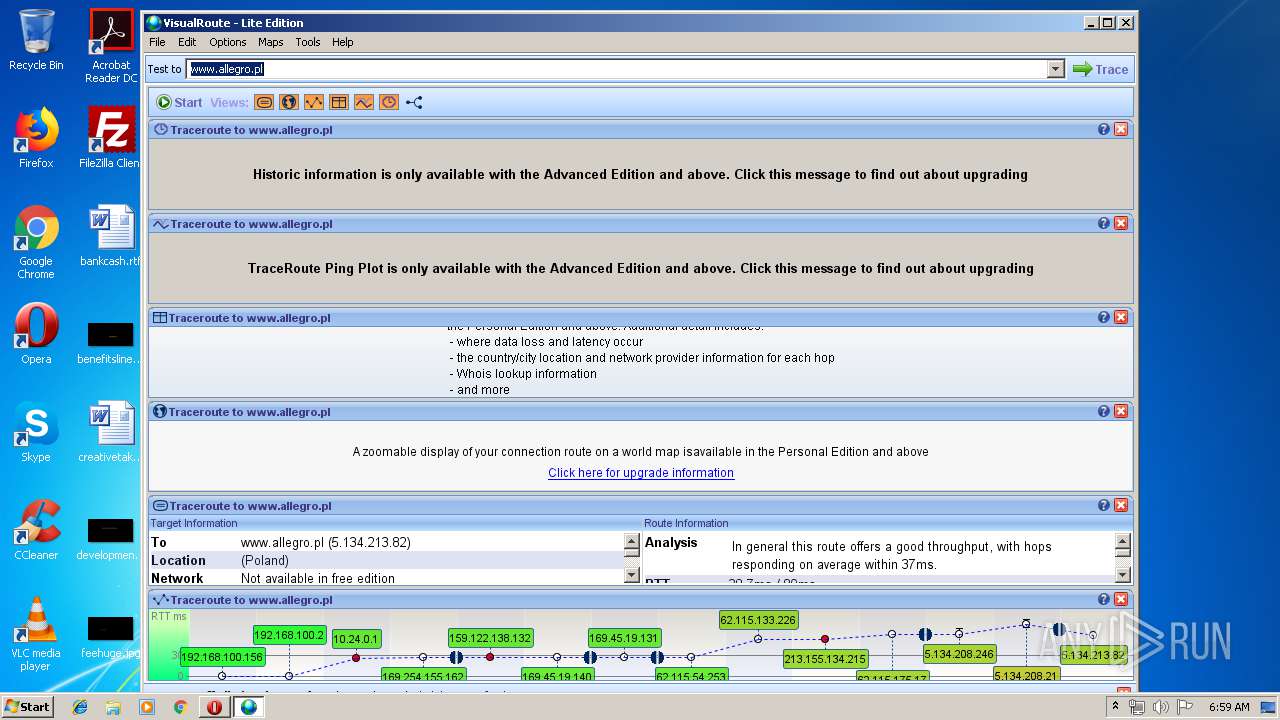Toggle the ping plot view icon
Viewport: 1280px width, 720px height.
[x=364, y=102]
